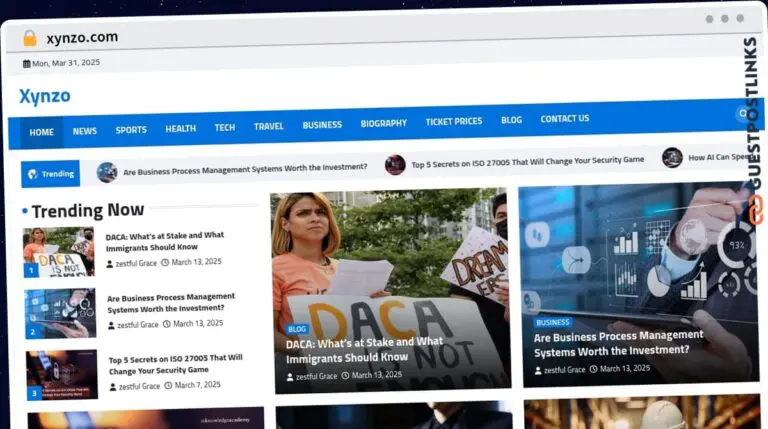
Task: Click the second Trending Now thumbnail image
Action: pyautogui.click(x=60, y=313)
